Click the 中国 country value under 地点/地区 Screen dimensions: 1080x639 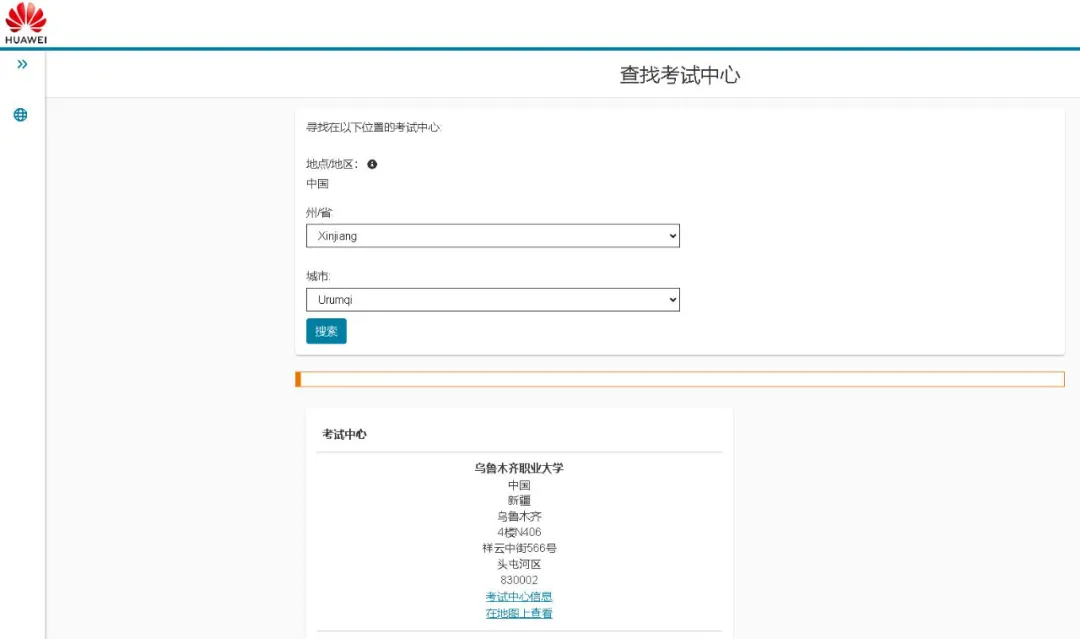[318, 183]
